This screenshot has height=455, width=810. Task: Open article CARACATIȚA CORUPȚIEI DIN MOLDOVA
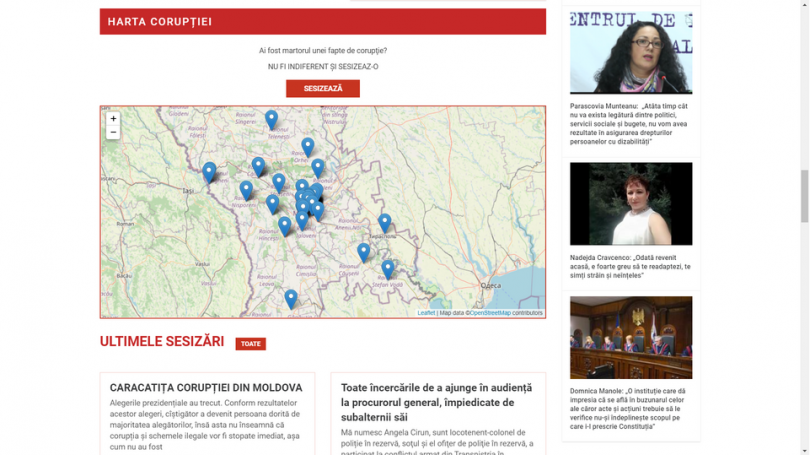(x=206, y=387)
